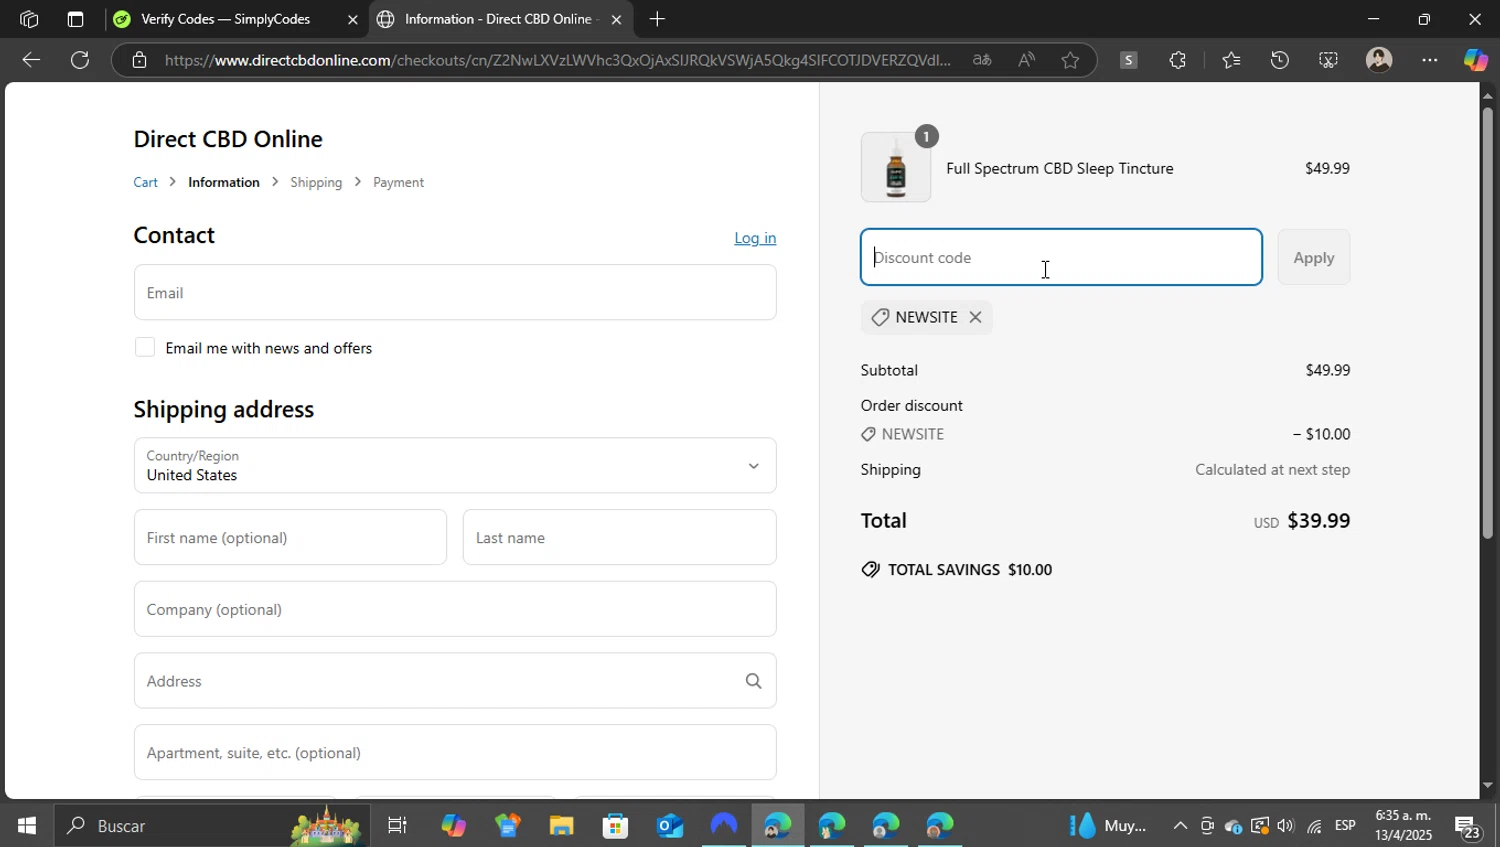Click the Full Spectrum CBD Sleep Tincture name

pyautogui.click(x=1060, y=168)
